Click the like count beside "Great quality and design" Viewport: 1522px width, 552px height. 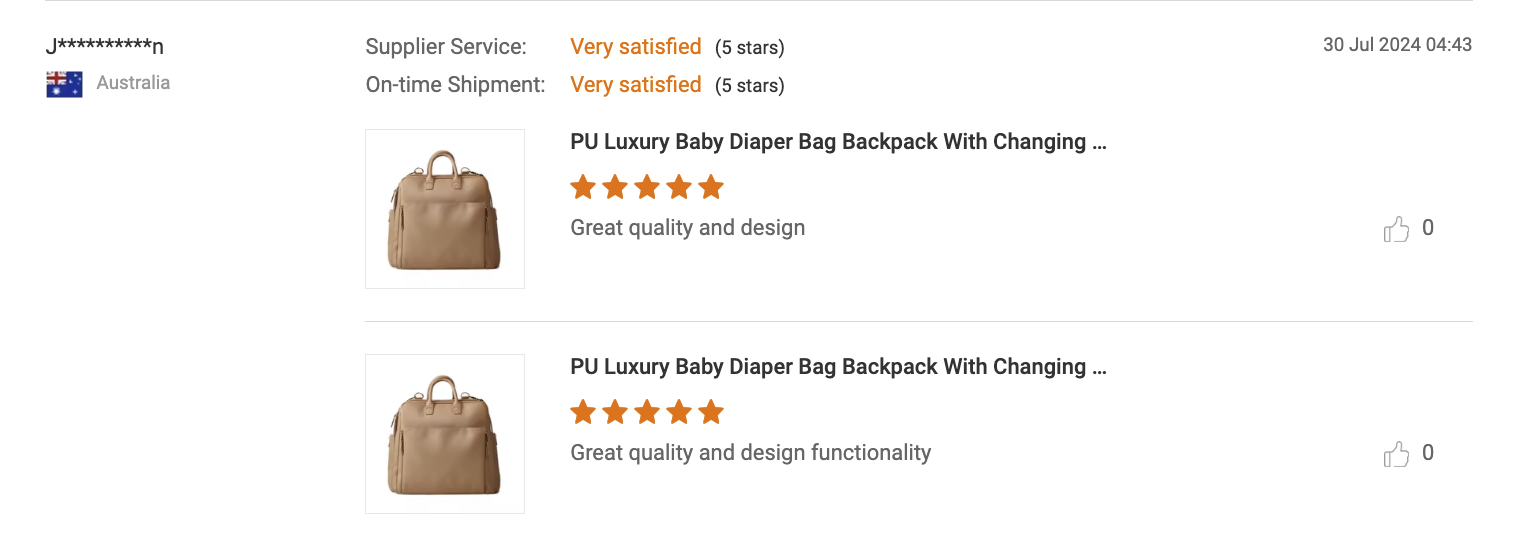[1428, 228]
